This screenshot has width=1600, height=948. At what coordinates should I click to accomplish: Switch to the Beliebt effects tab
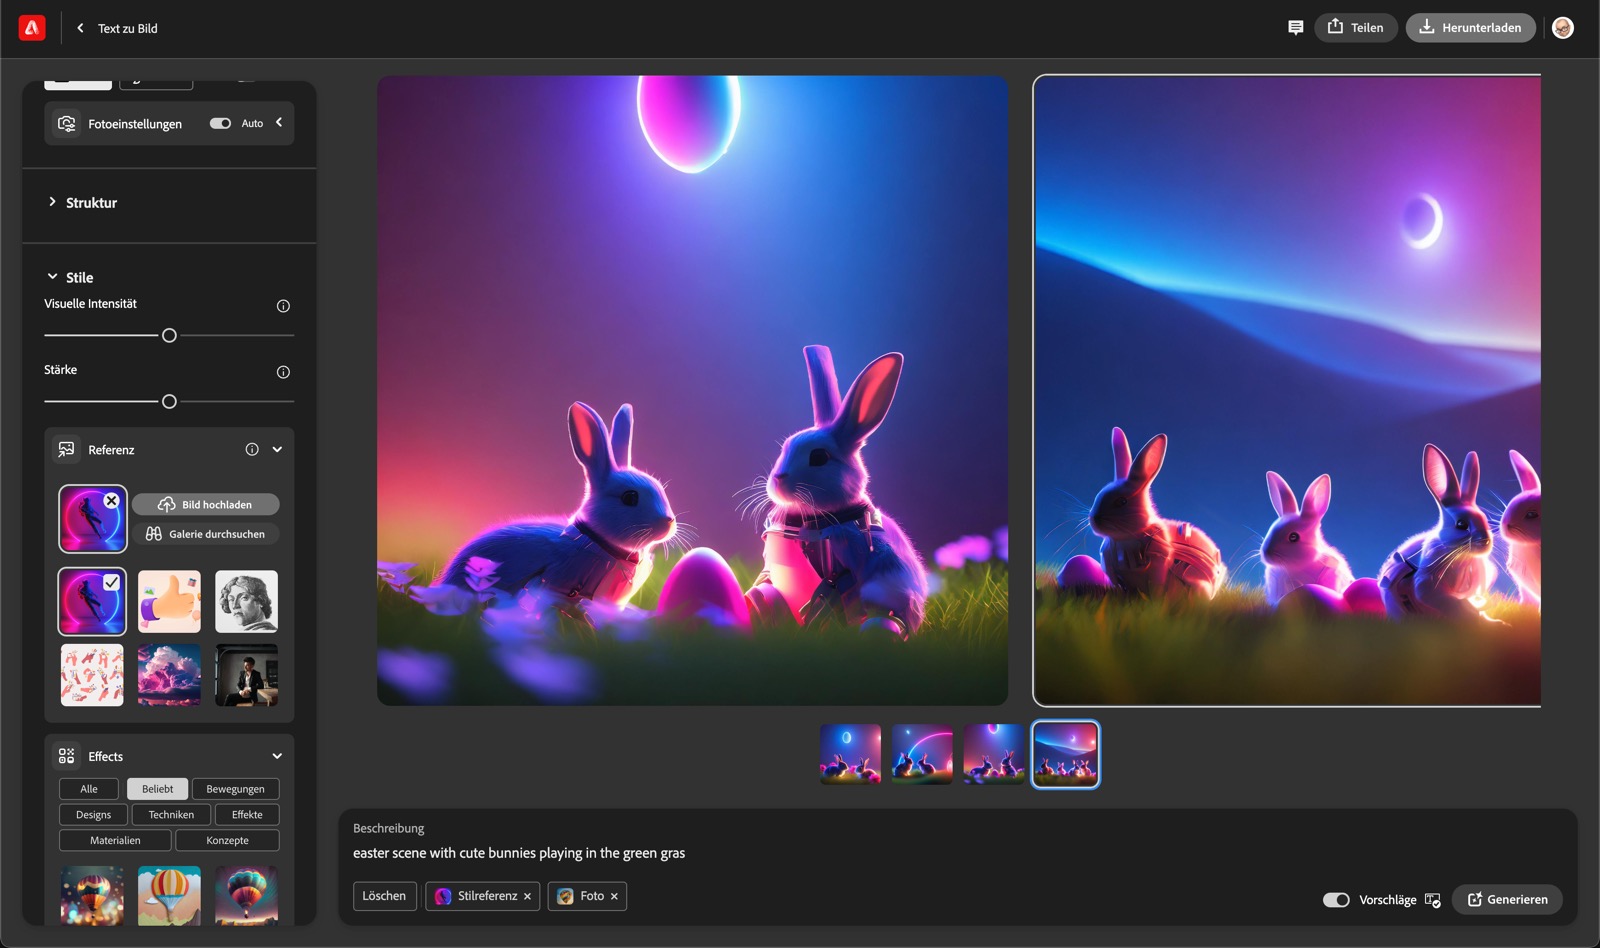157,789
